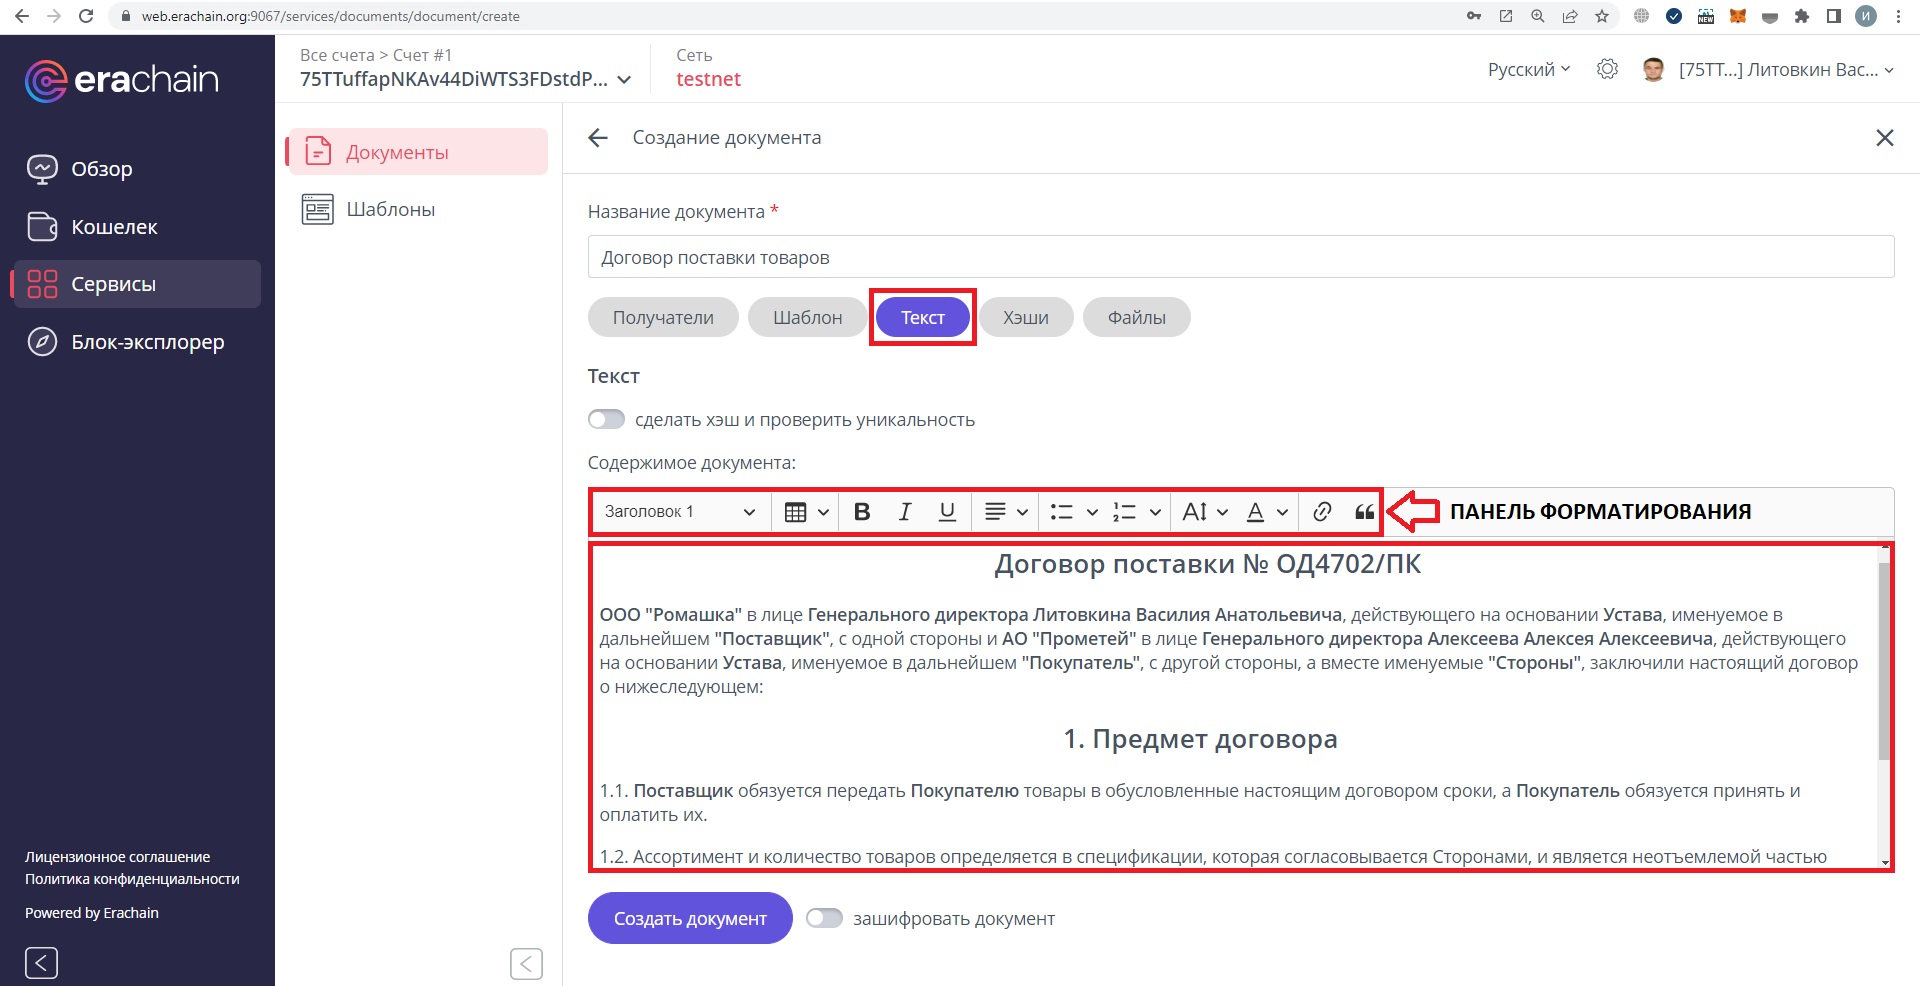This screenshot has width=1920, height=986.
Task: Apply blockquote formatting
Action: (x=1365, y=512)
